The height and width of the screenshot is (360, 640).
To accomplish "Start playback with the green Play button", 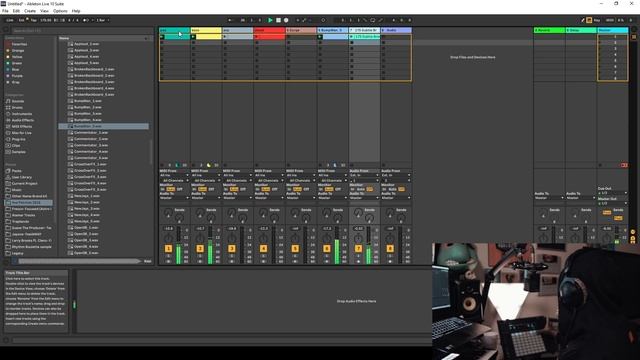I will (x=270, y=20).
